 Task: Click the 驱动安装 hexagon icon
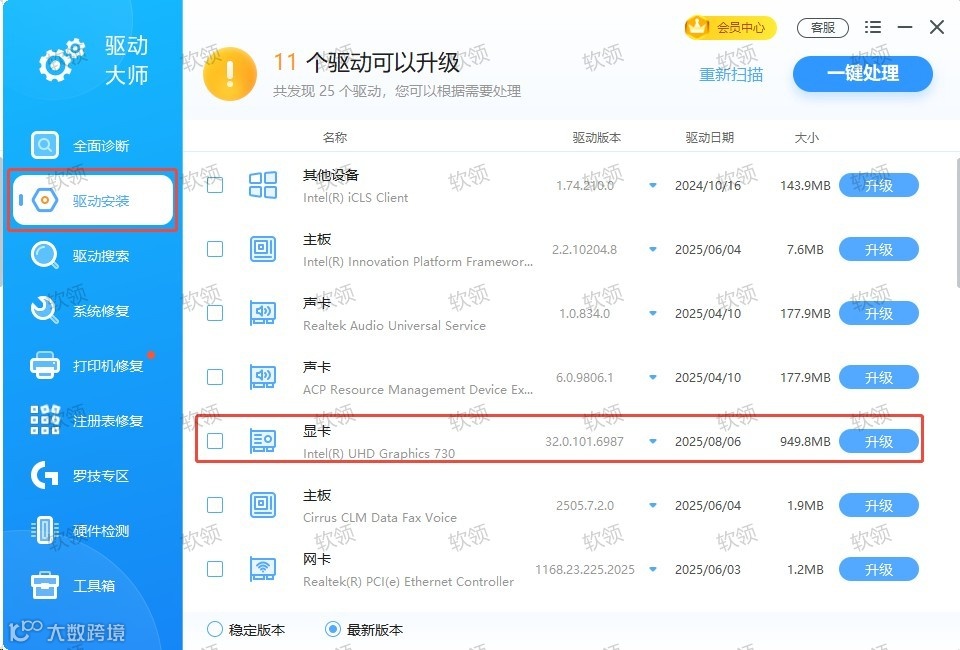click(x=45, y=200)
